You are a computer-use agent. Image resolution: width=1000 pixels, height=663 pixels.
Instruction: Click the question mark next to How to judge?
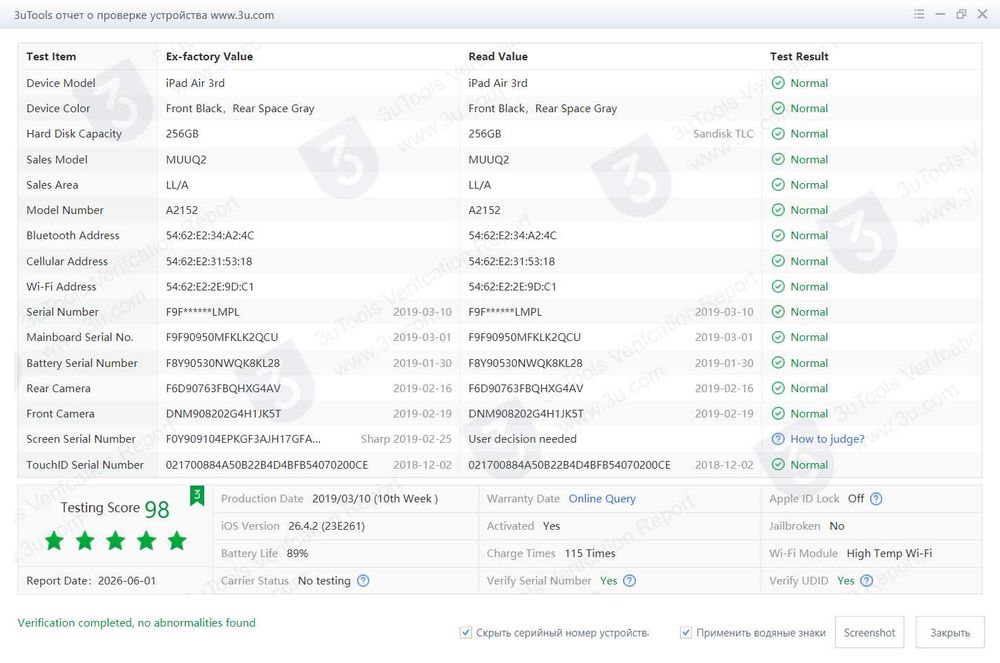point(778,439)
